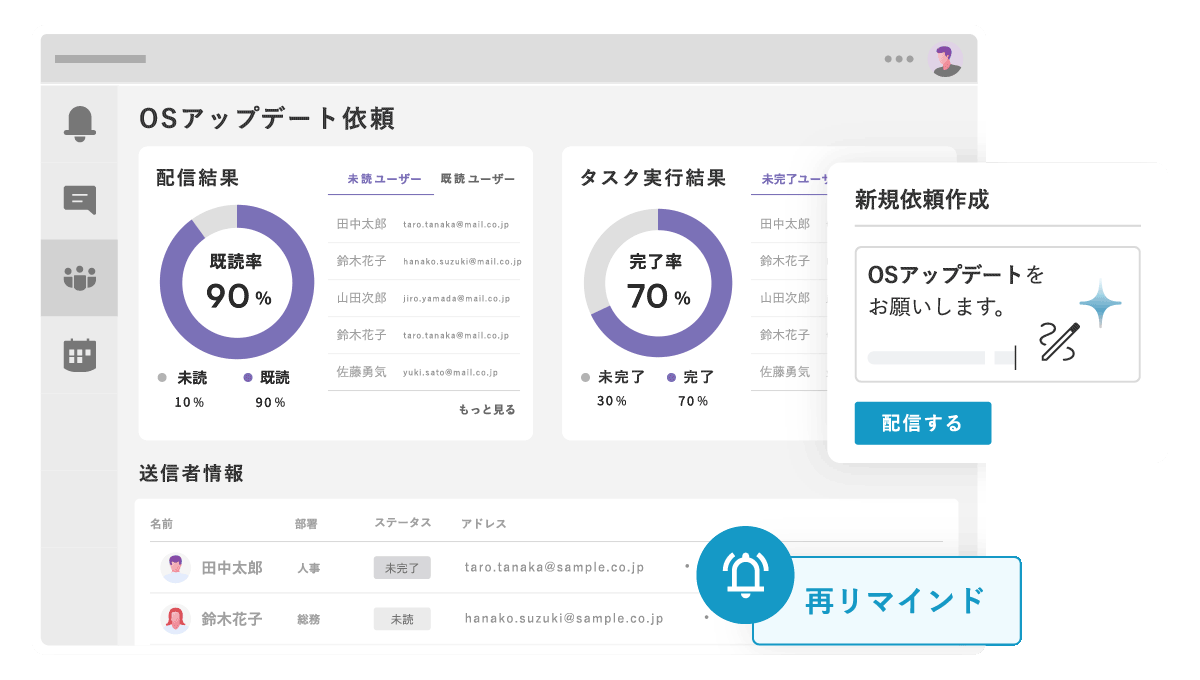Click 田中太郎 avatar in sender table

pyautogui.click(x=176, y=568)
